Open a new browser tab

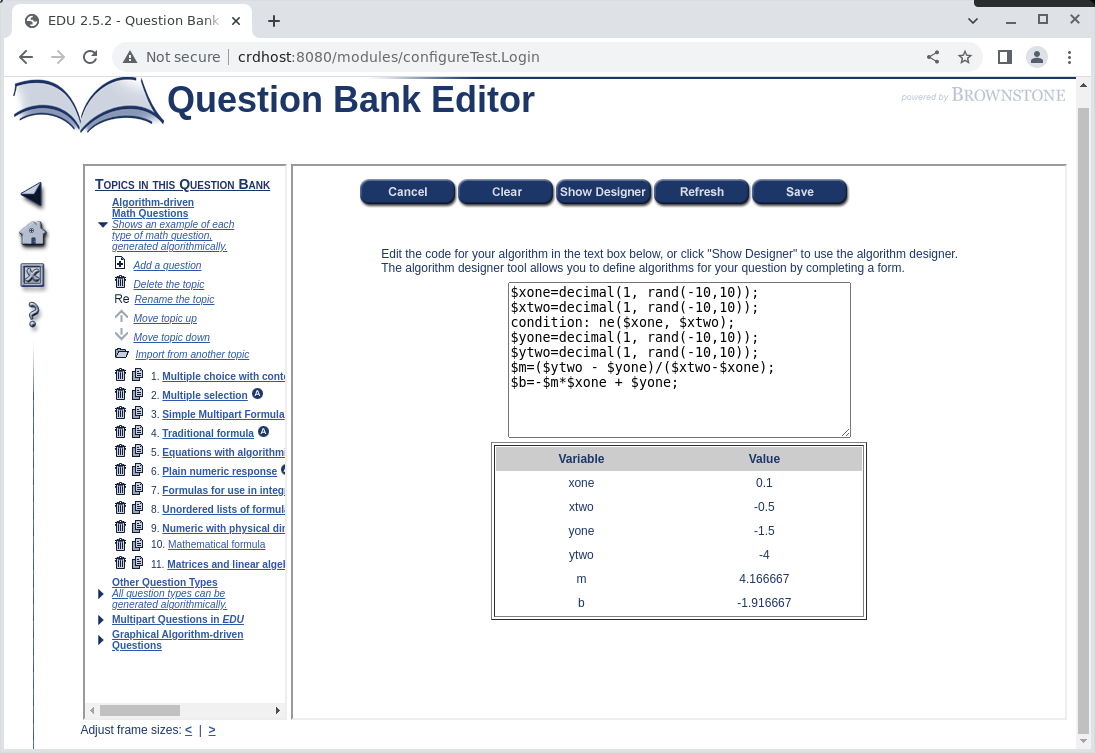274,21
